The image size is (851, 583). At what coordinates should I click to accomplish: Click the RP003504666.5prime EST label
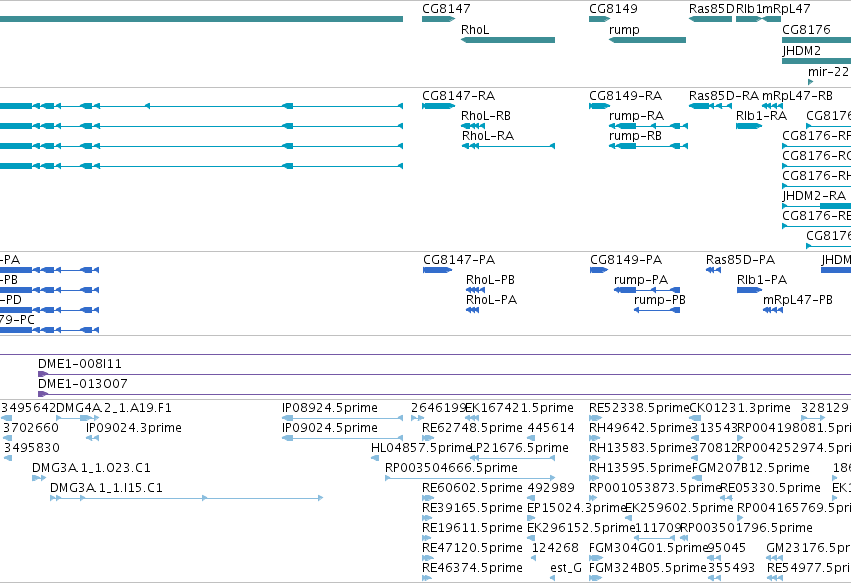[x=452, y=468]
